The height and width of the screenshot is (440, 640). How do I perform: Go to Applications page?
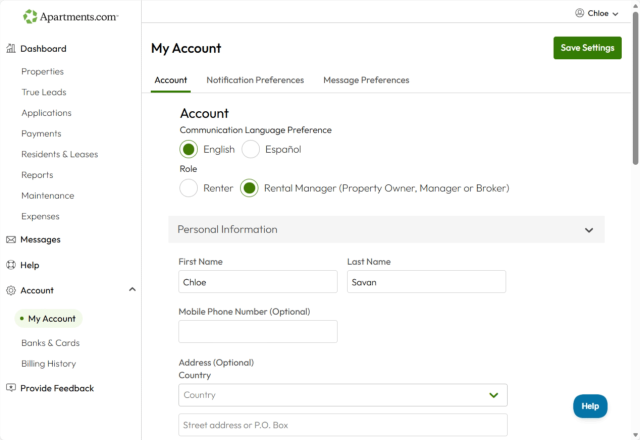(47, 113)
